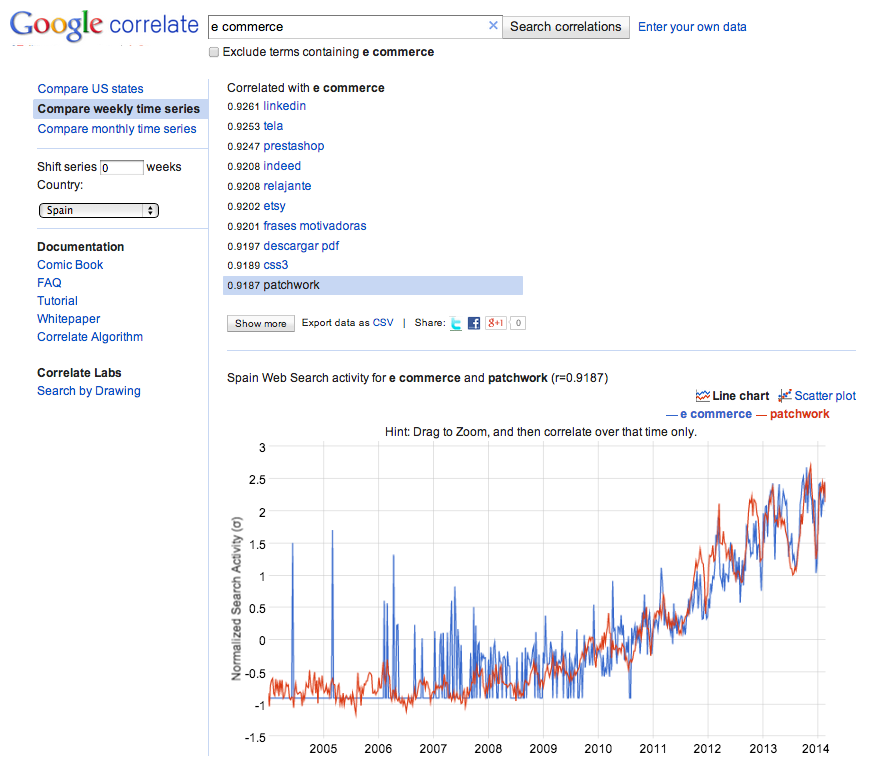Click the Show more button
Image resolution: width=888 pixels, height=768 pixels.
[x=261, y=323]
